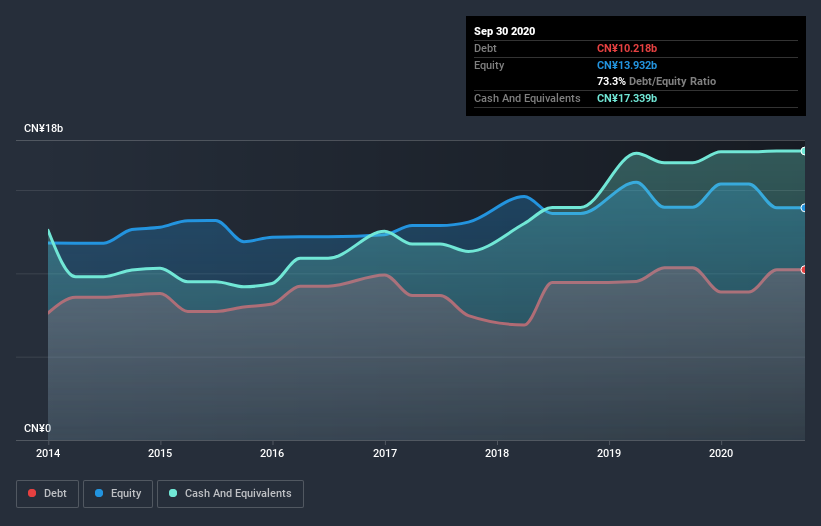821x526 pixels.
Task: Click the red Debt legend dot
Action: (32, 493)
